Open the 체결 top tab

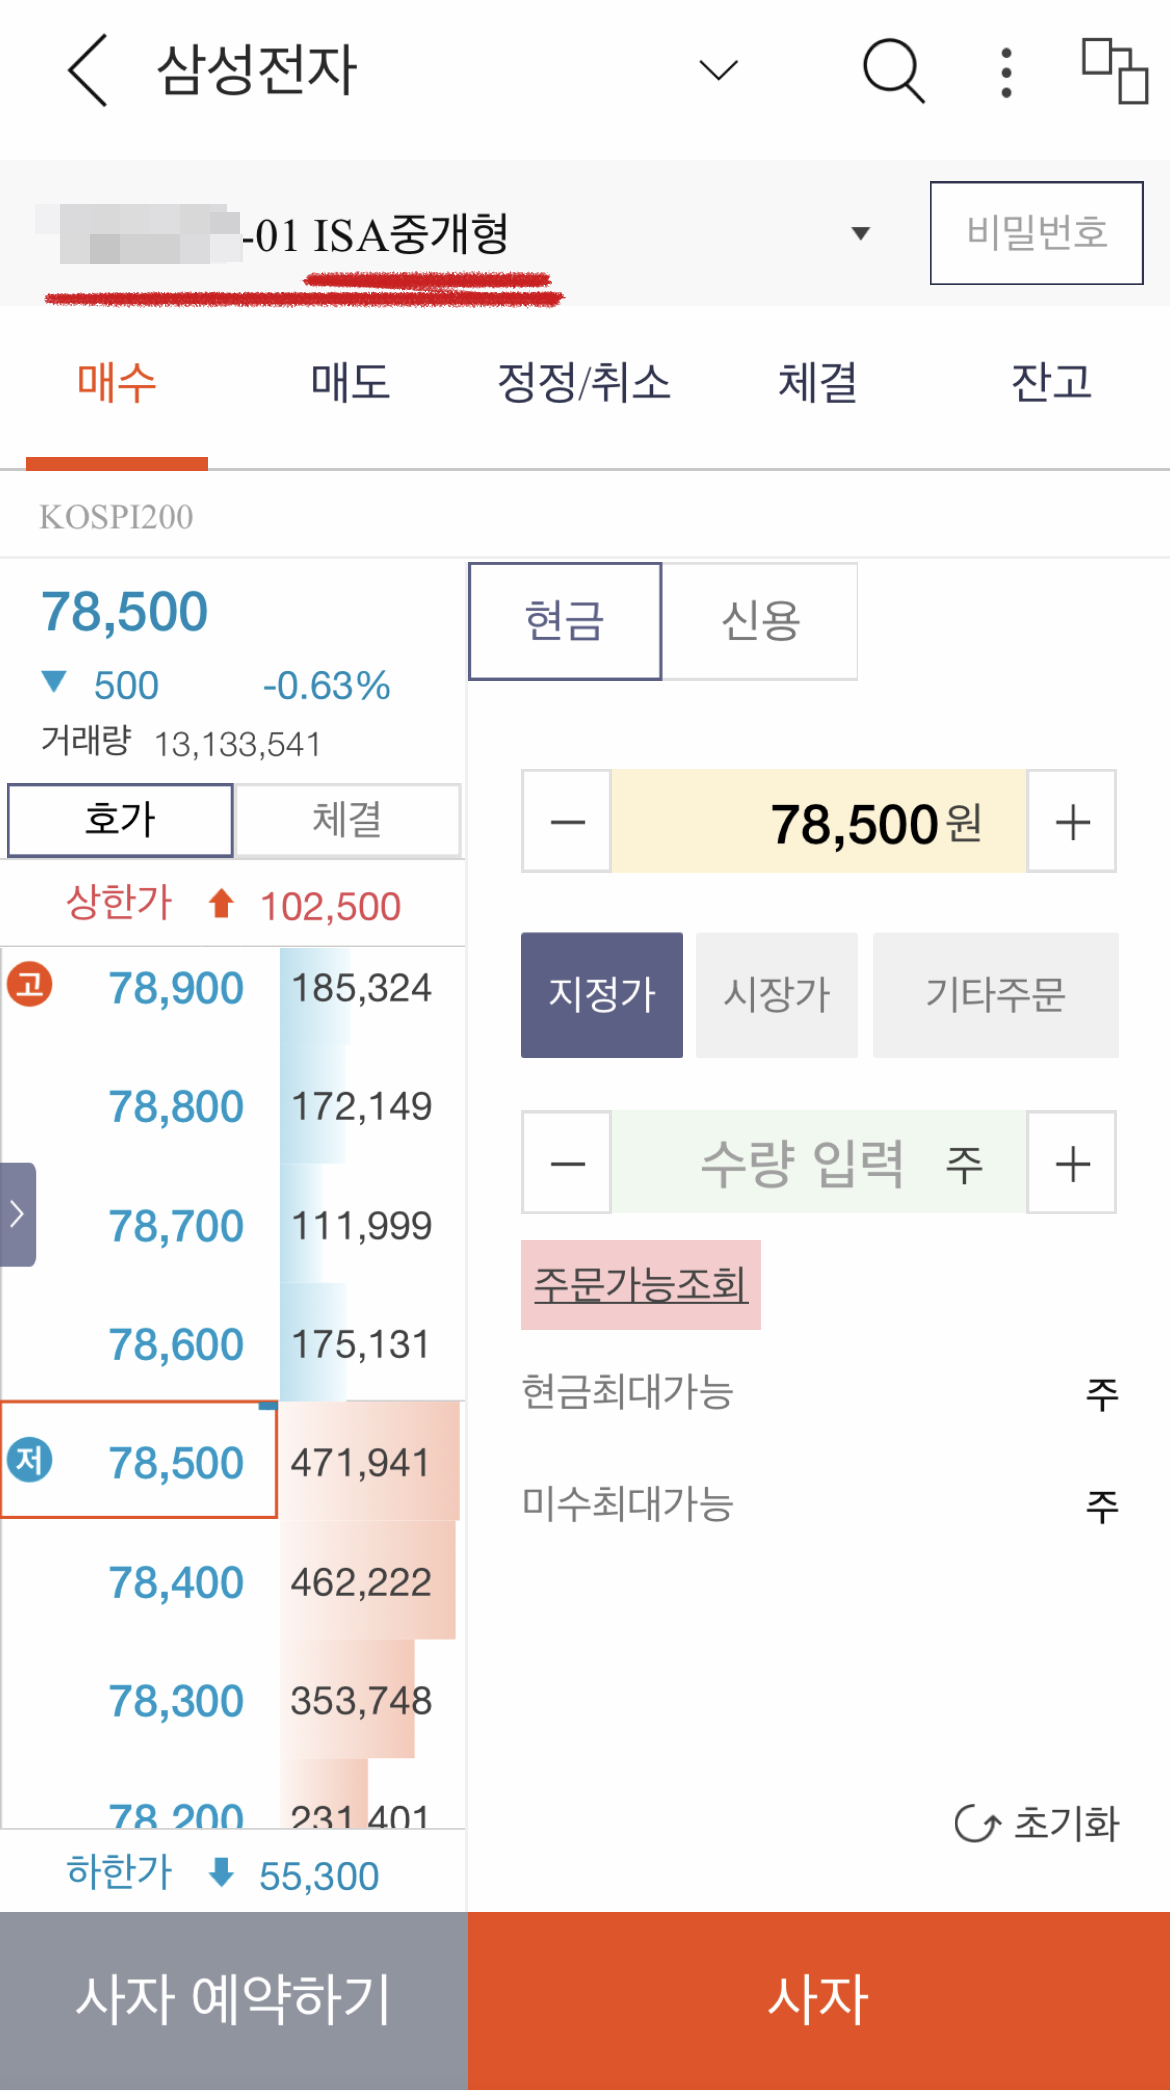[817, 383]
